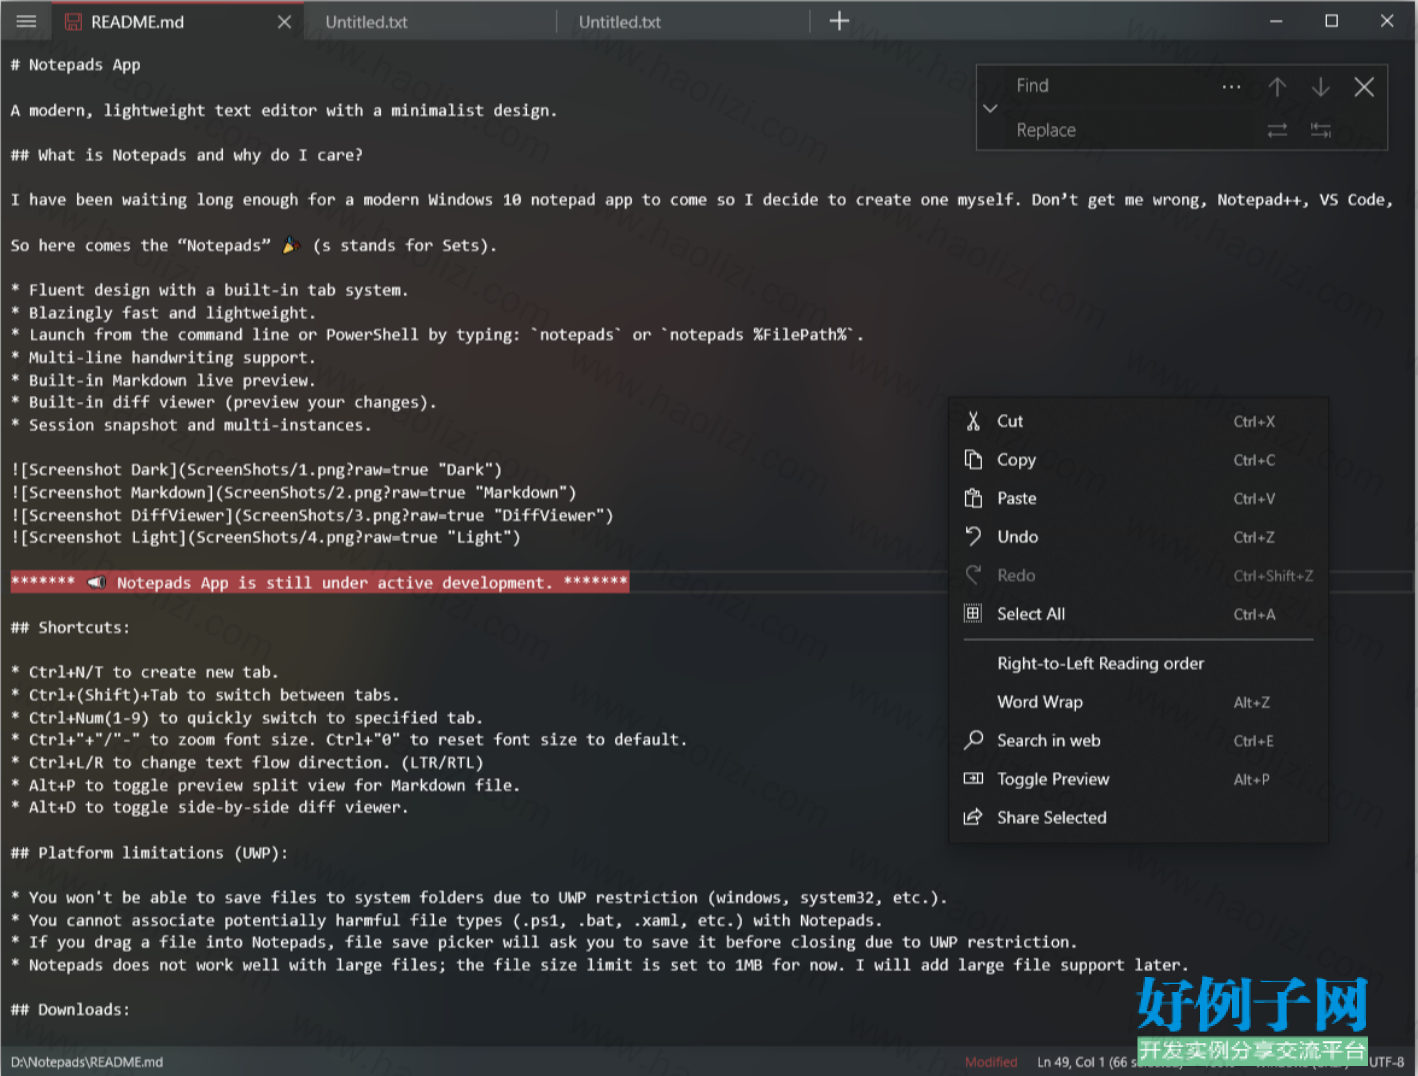
Task: Toggle Word Wrap in the context menu
Action: 1139,702
